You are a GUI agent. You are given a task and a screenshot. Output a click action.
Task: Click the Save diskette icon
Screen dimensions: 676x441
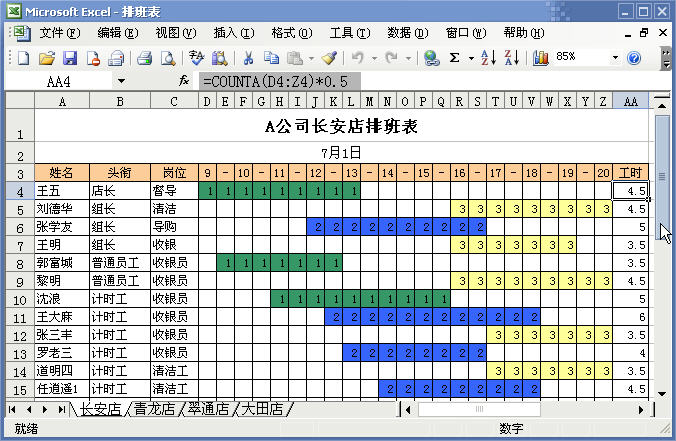click(x=70, y=58)
